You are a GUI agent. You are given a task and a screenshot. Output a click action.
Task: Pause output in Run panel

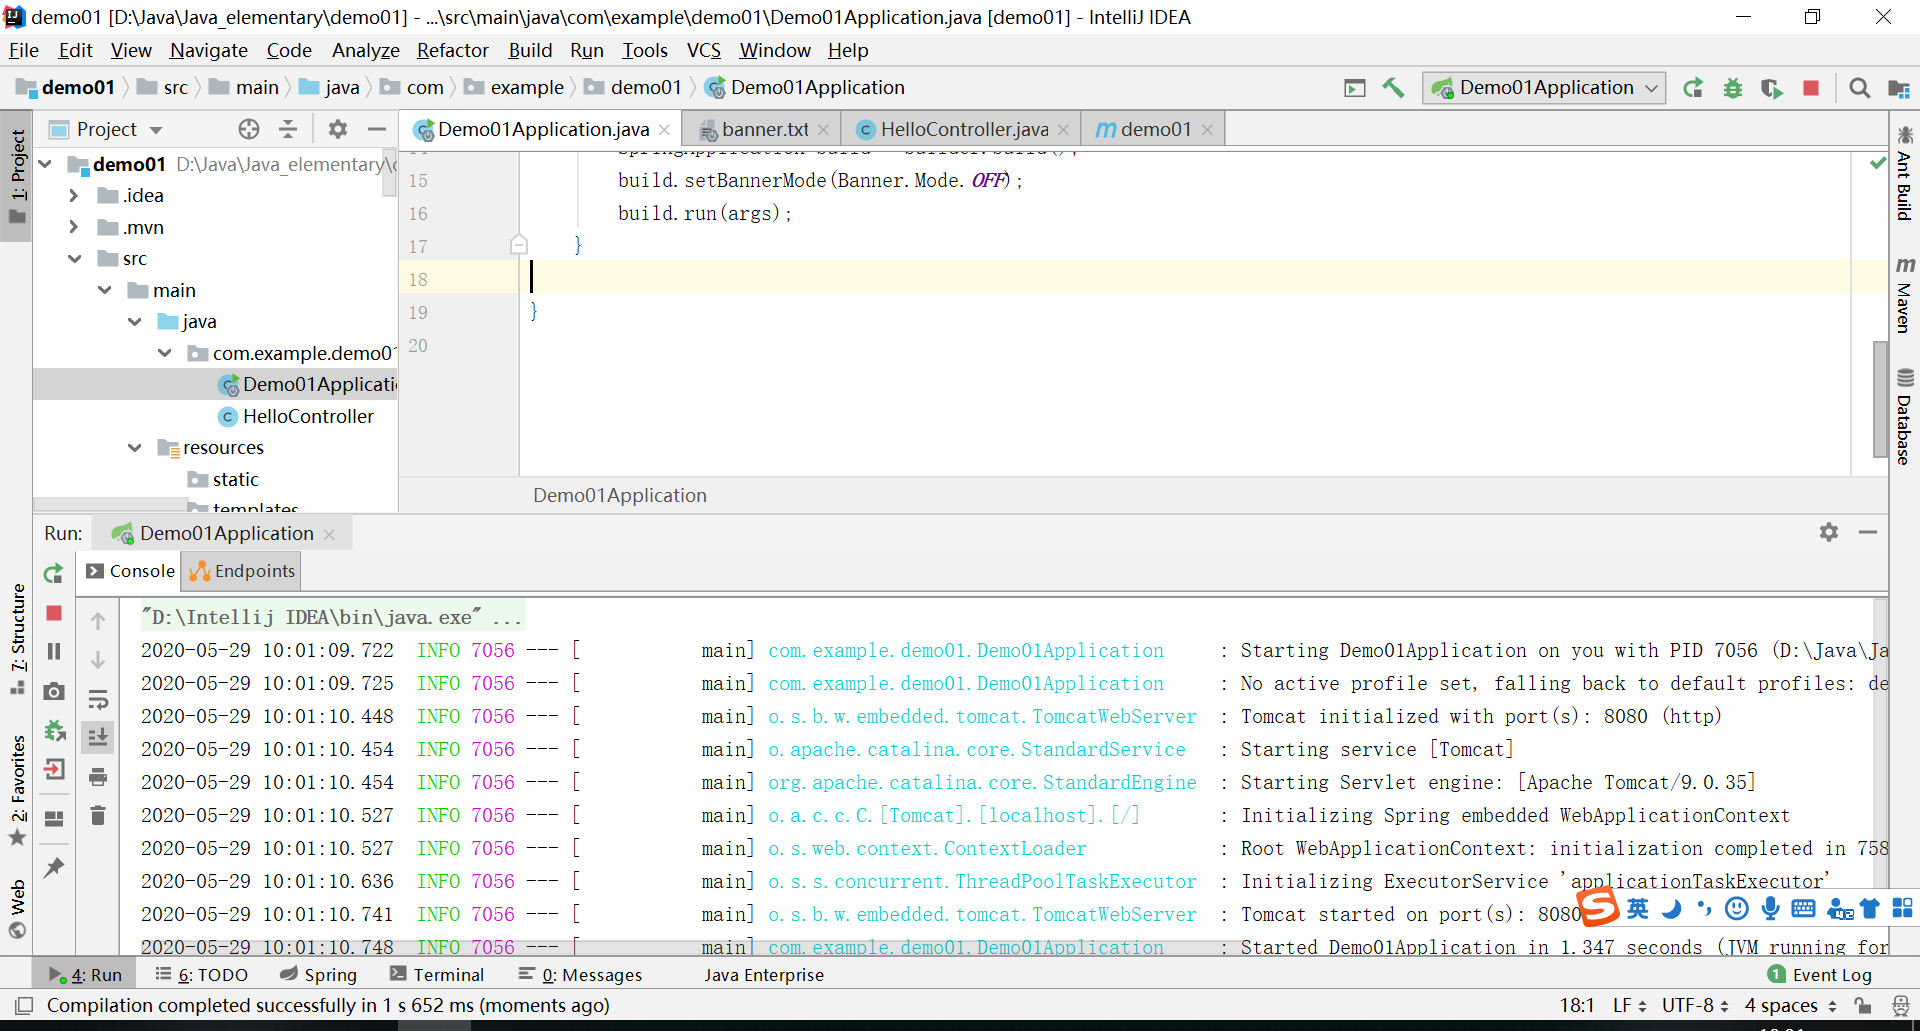tap(54, 652)
